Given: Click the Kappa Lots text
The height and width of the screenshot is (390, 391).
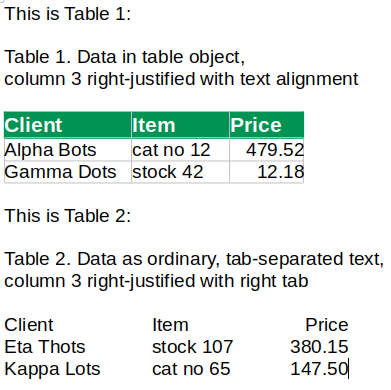Looking at the screenshot, I should (52, 369).
